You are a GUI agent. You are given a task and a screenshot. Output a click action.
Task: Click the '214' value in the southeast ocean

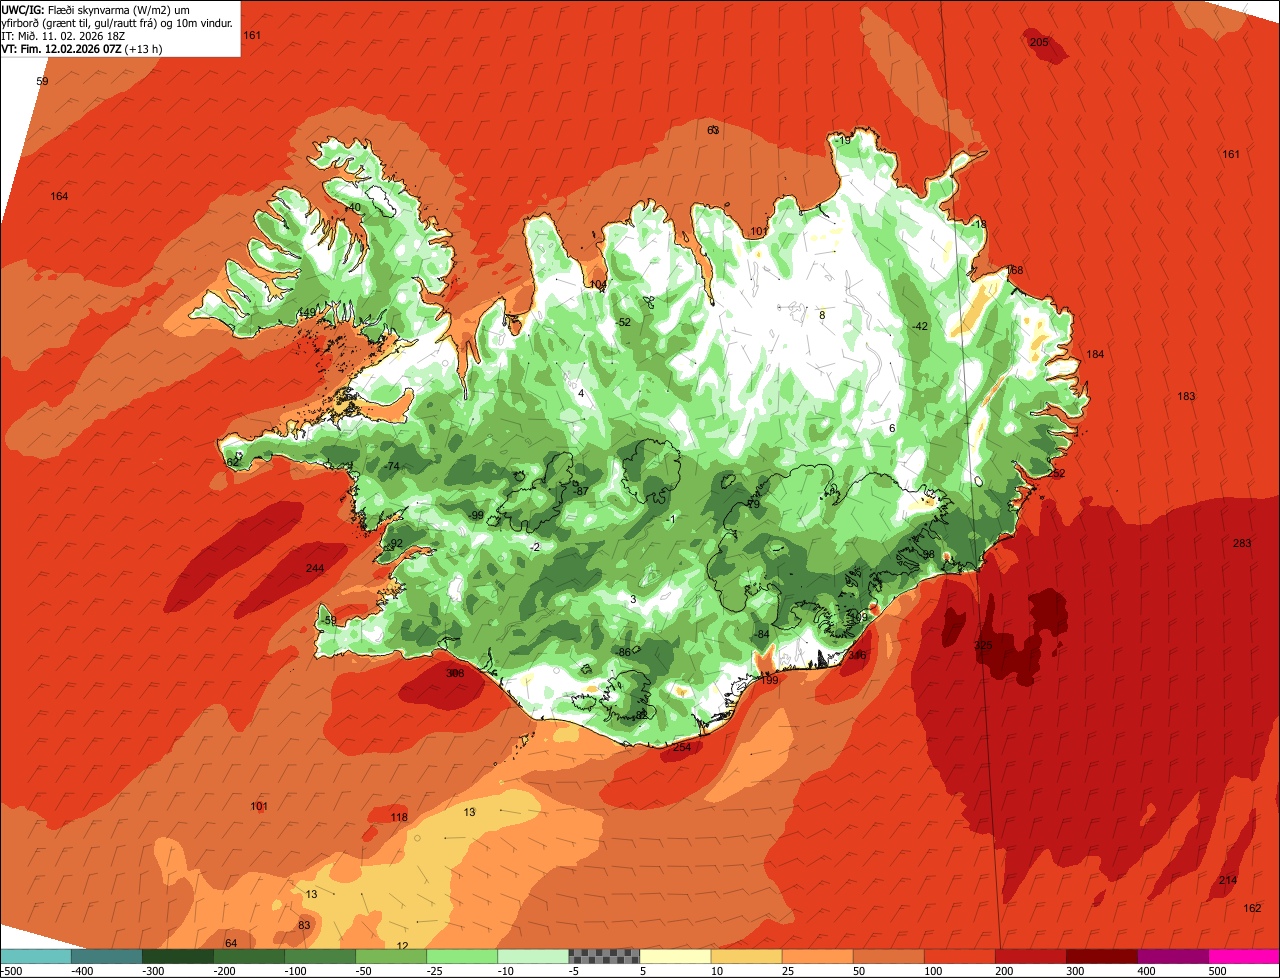[1228, 880]
